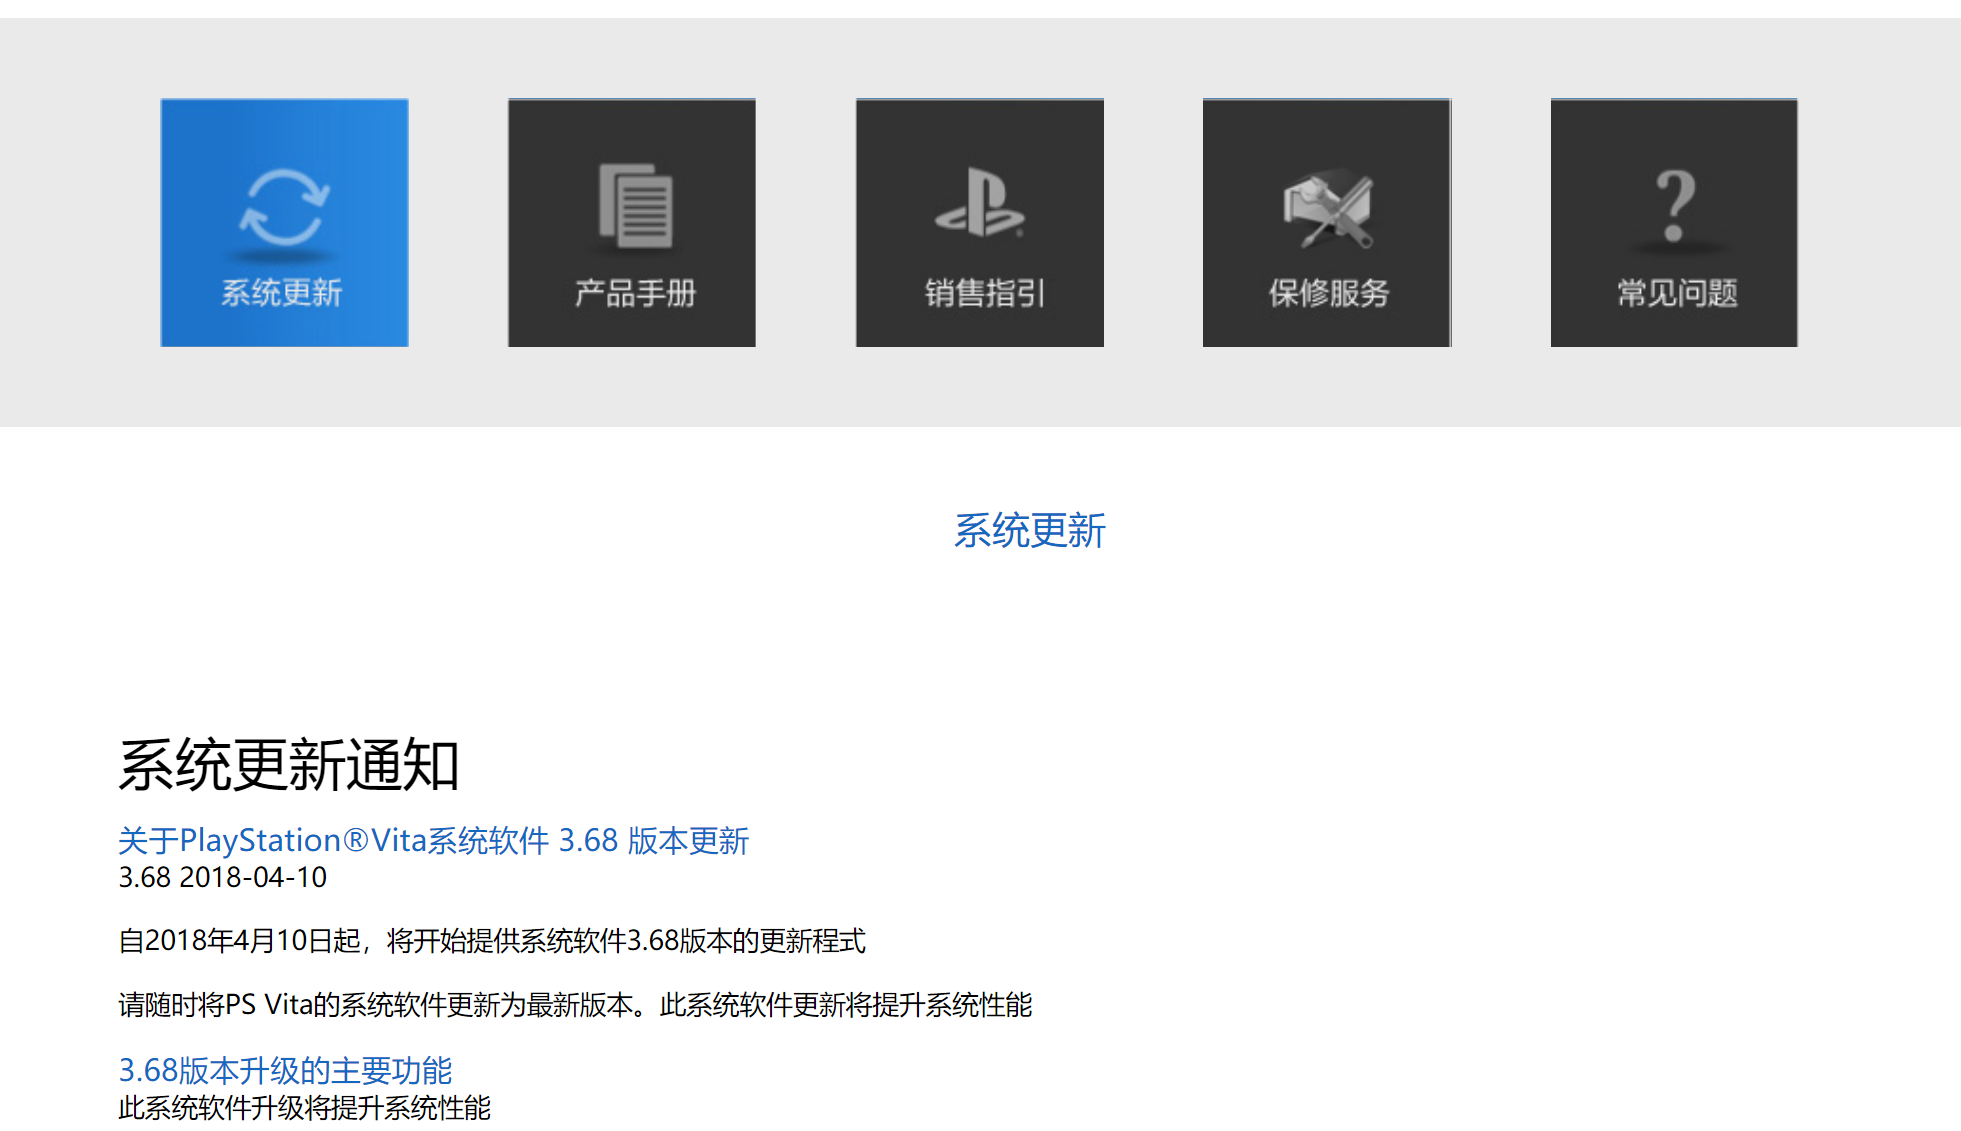This screenshot has width=1961, height=1131.
Task: Click the stacked documents manual icon
Action: tap(635, 206)
